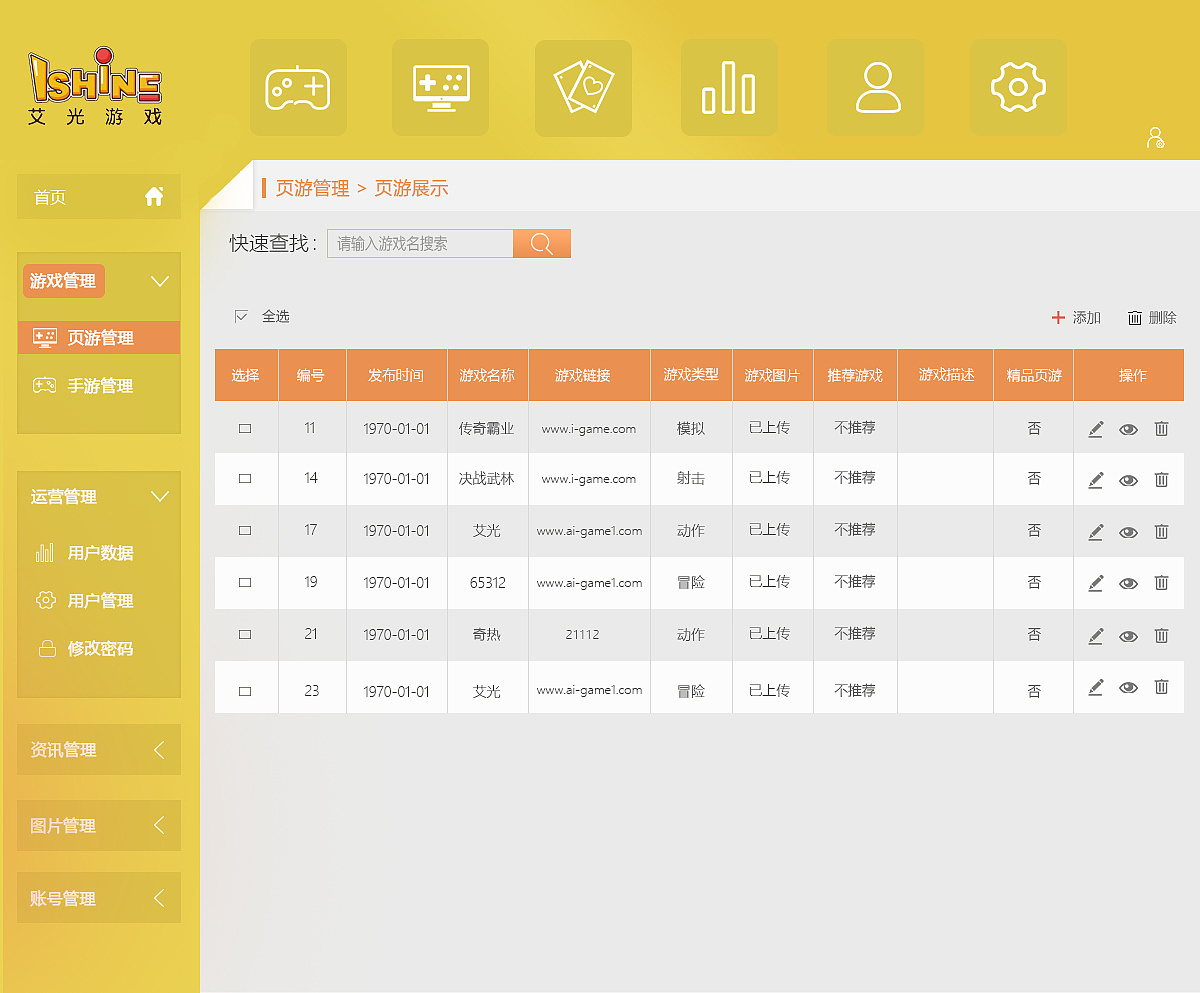This screenshot has height=993, width=1200.
Task: Check the 全选 select-all checkbox
Action: (241, 315)
